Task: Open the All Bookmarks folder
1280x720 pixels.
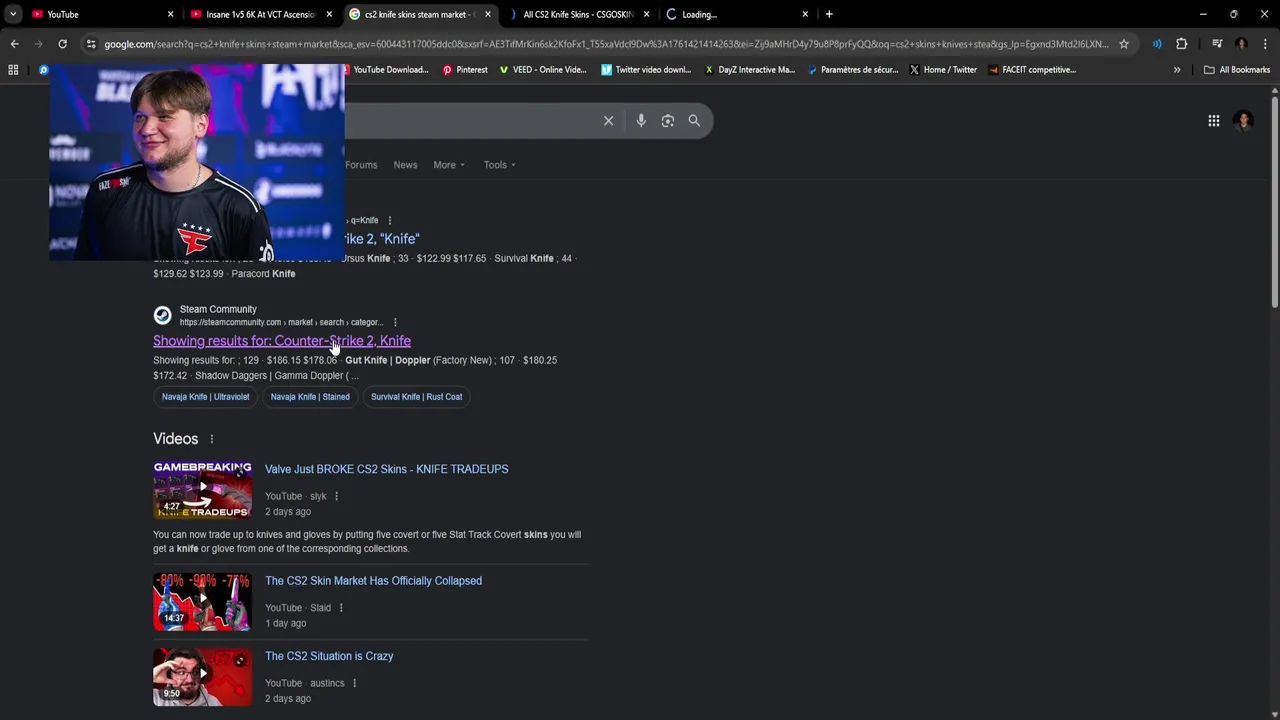Action: [x=1237, y=70]
